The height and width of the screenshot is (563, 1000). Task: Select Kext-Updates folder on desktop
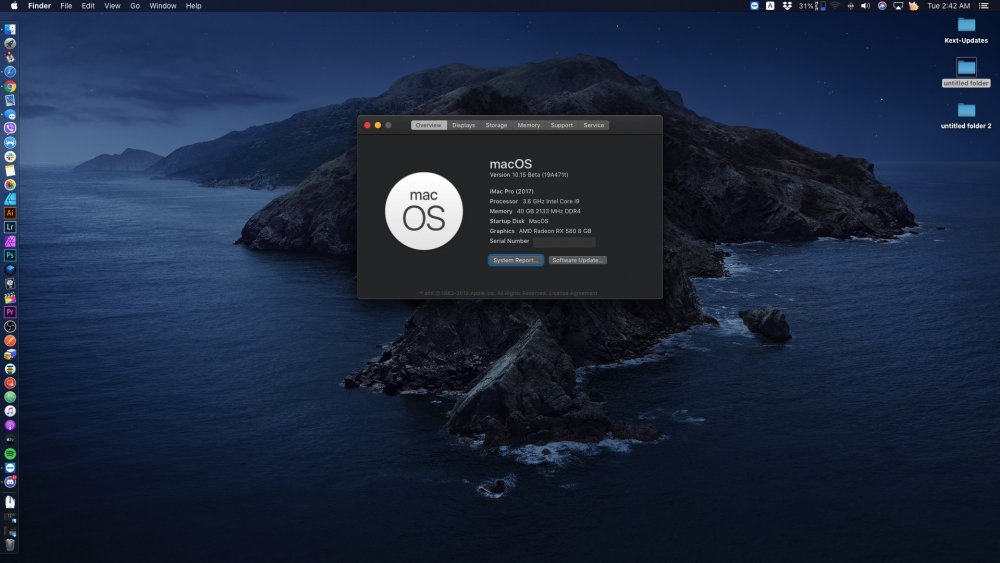[966, 30]
